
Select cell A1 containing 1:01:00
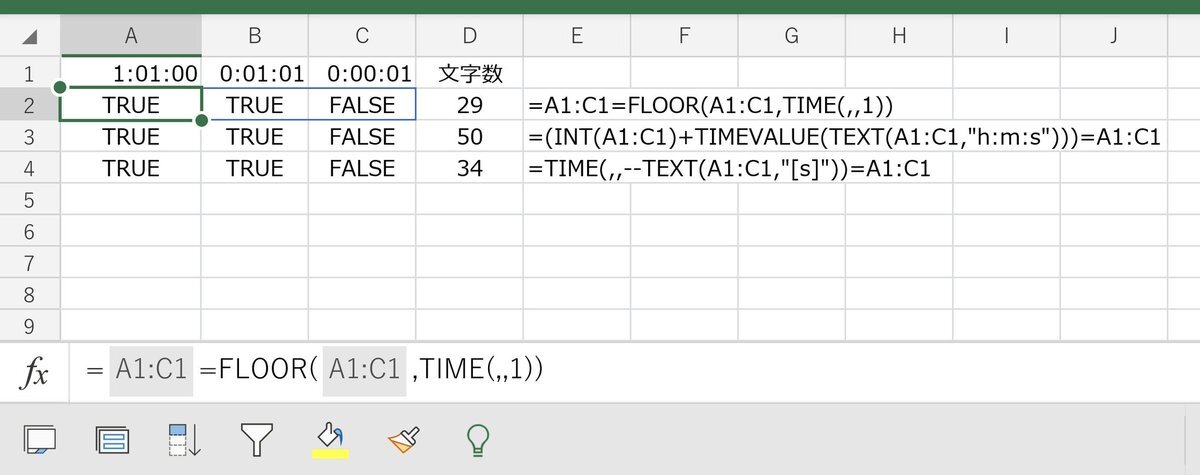pyautogui.click(x=131, y=73)
